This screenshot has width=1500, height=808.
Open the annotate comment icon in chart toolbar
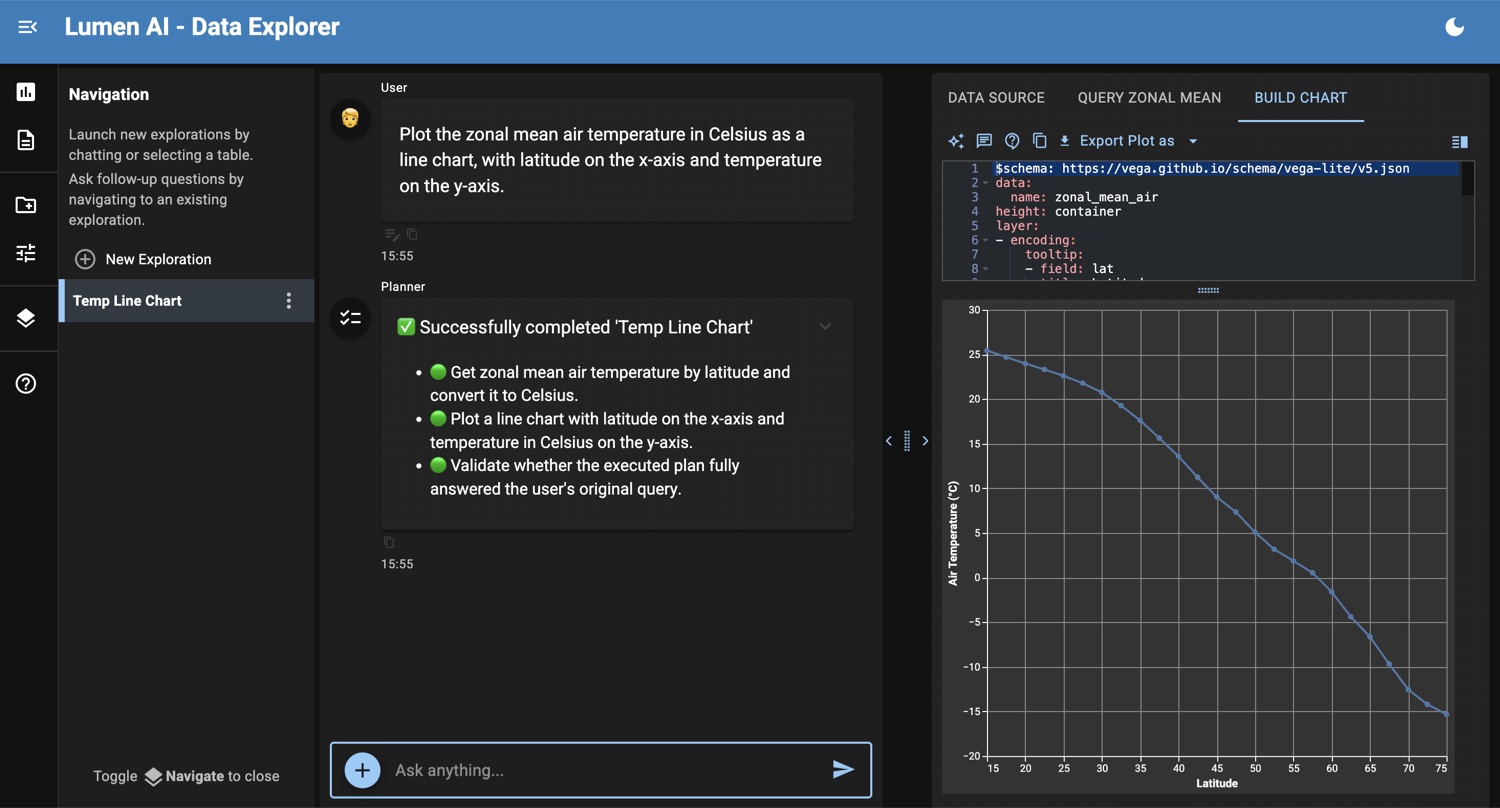pos(984,141)
